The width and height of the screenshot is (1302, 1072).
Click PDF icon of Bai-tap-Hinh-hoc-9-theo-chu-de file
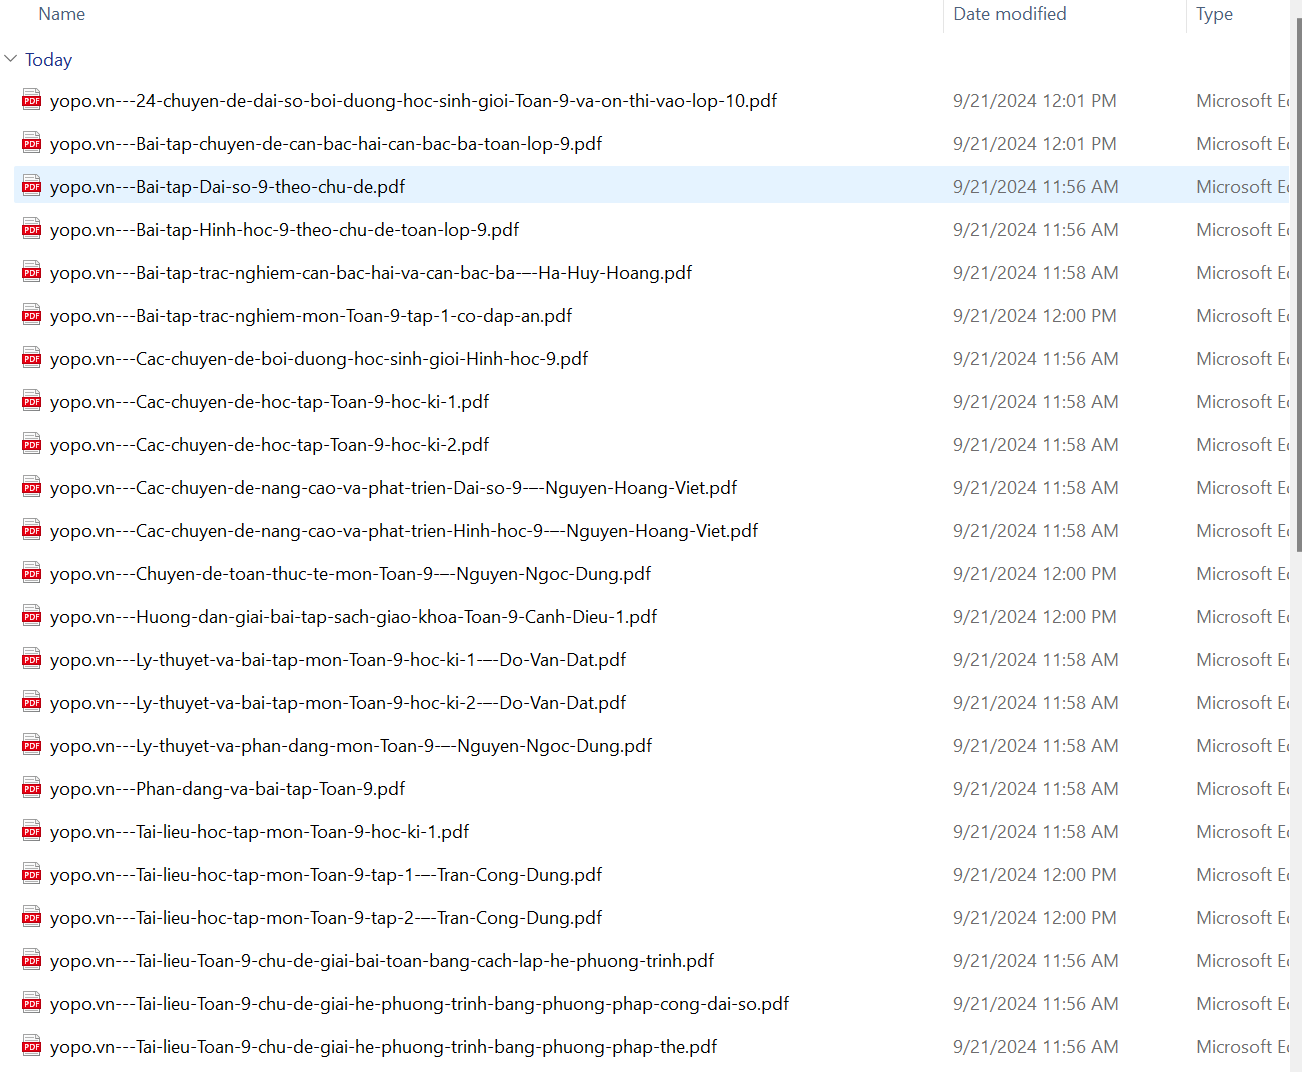coord(32,229)
